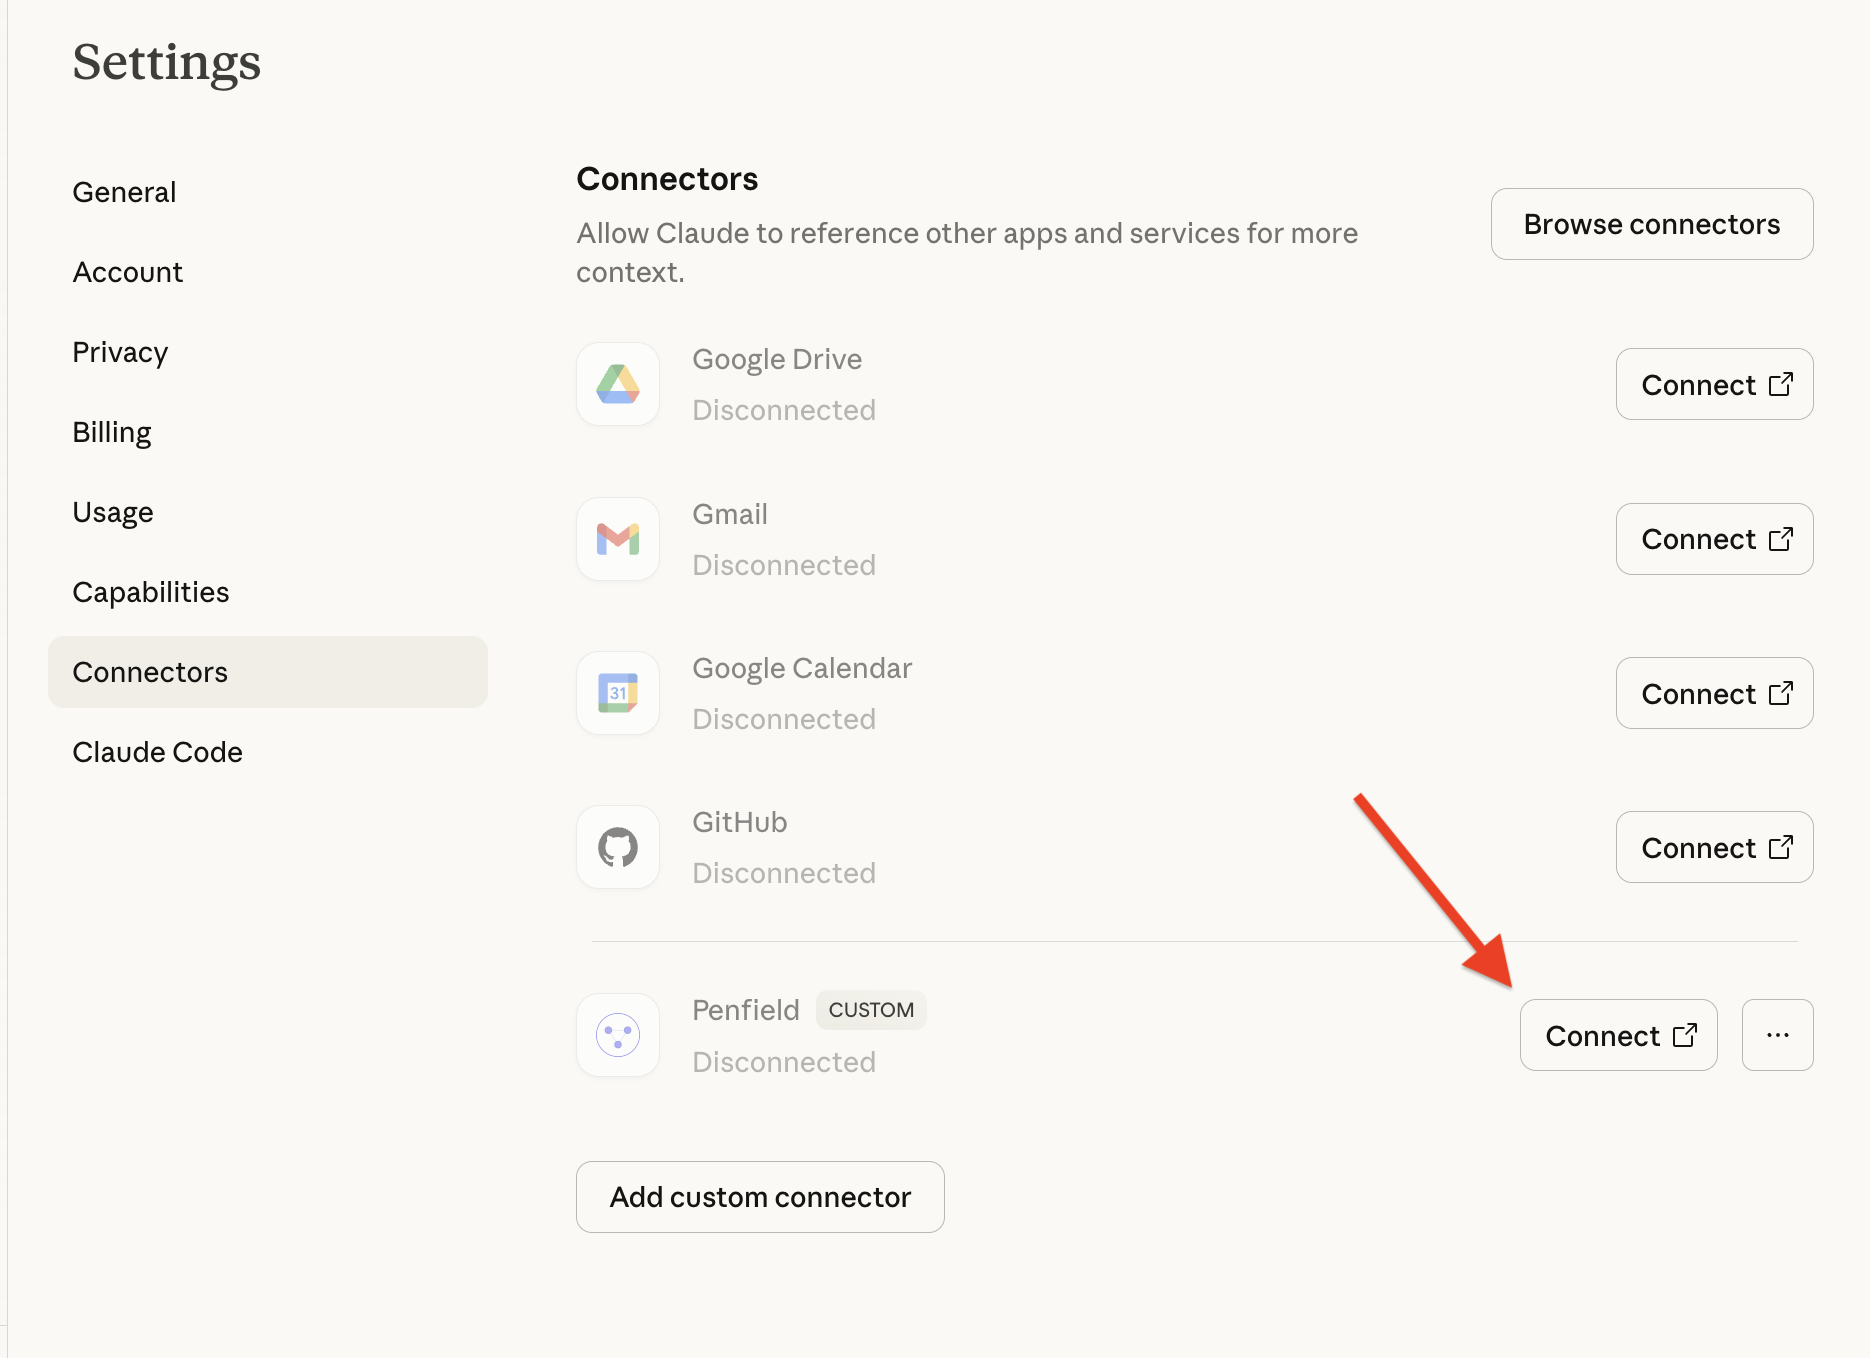Click Add custom connector
This screenshot has height=1358, width=1870.
[x=760, y=1197]
